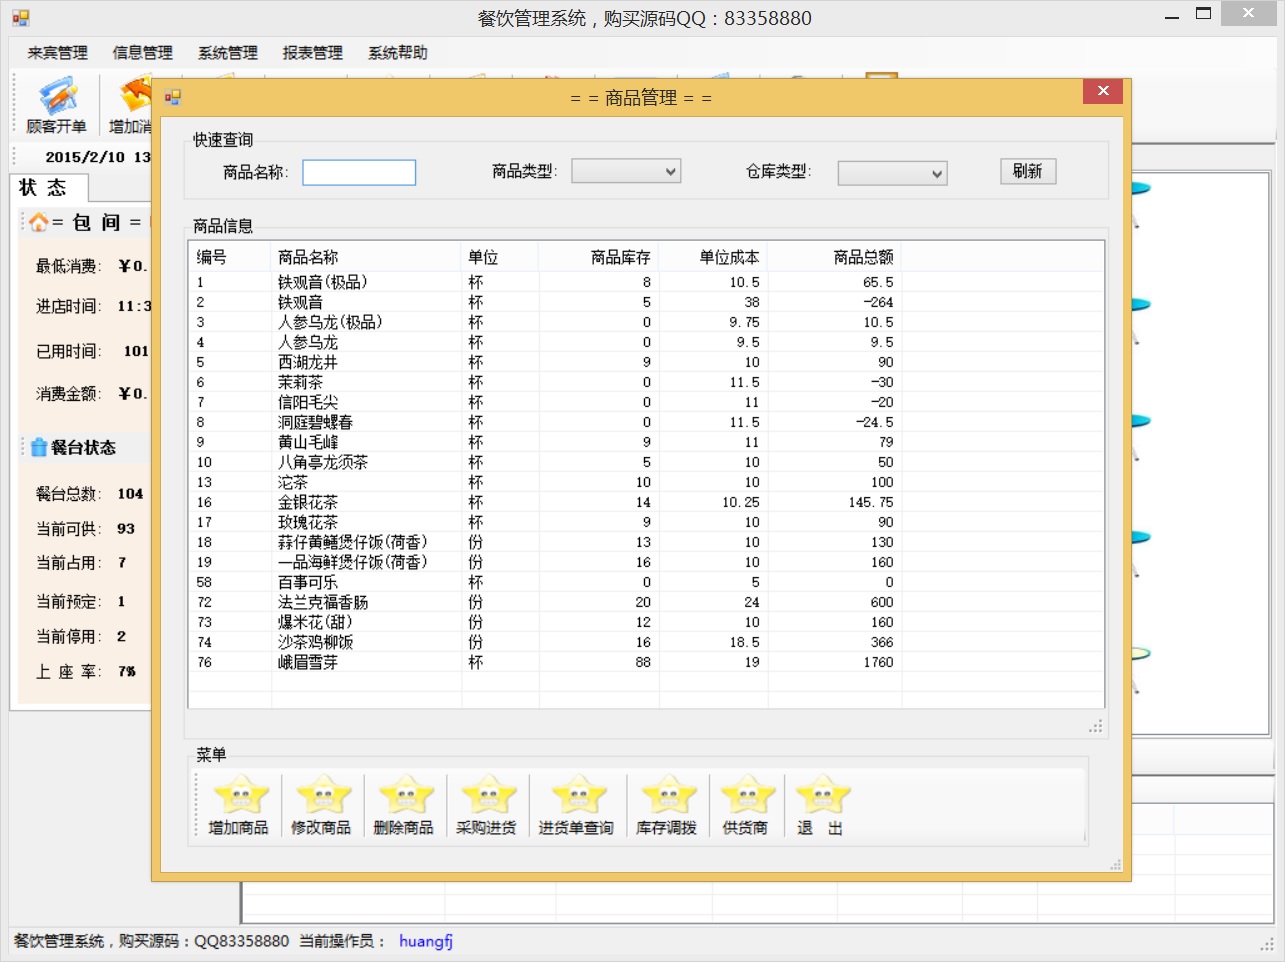The width and height of the screenshot is (1285, 962).
Task: Open the 来宾管理 menu
Action: pos(57,53)
